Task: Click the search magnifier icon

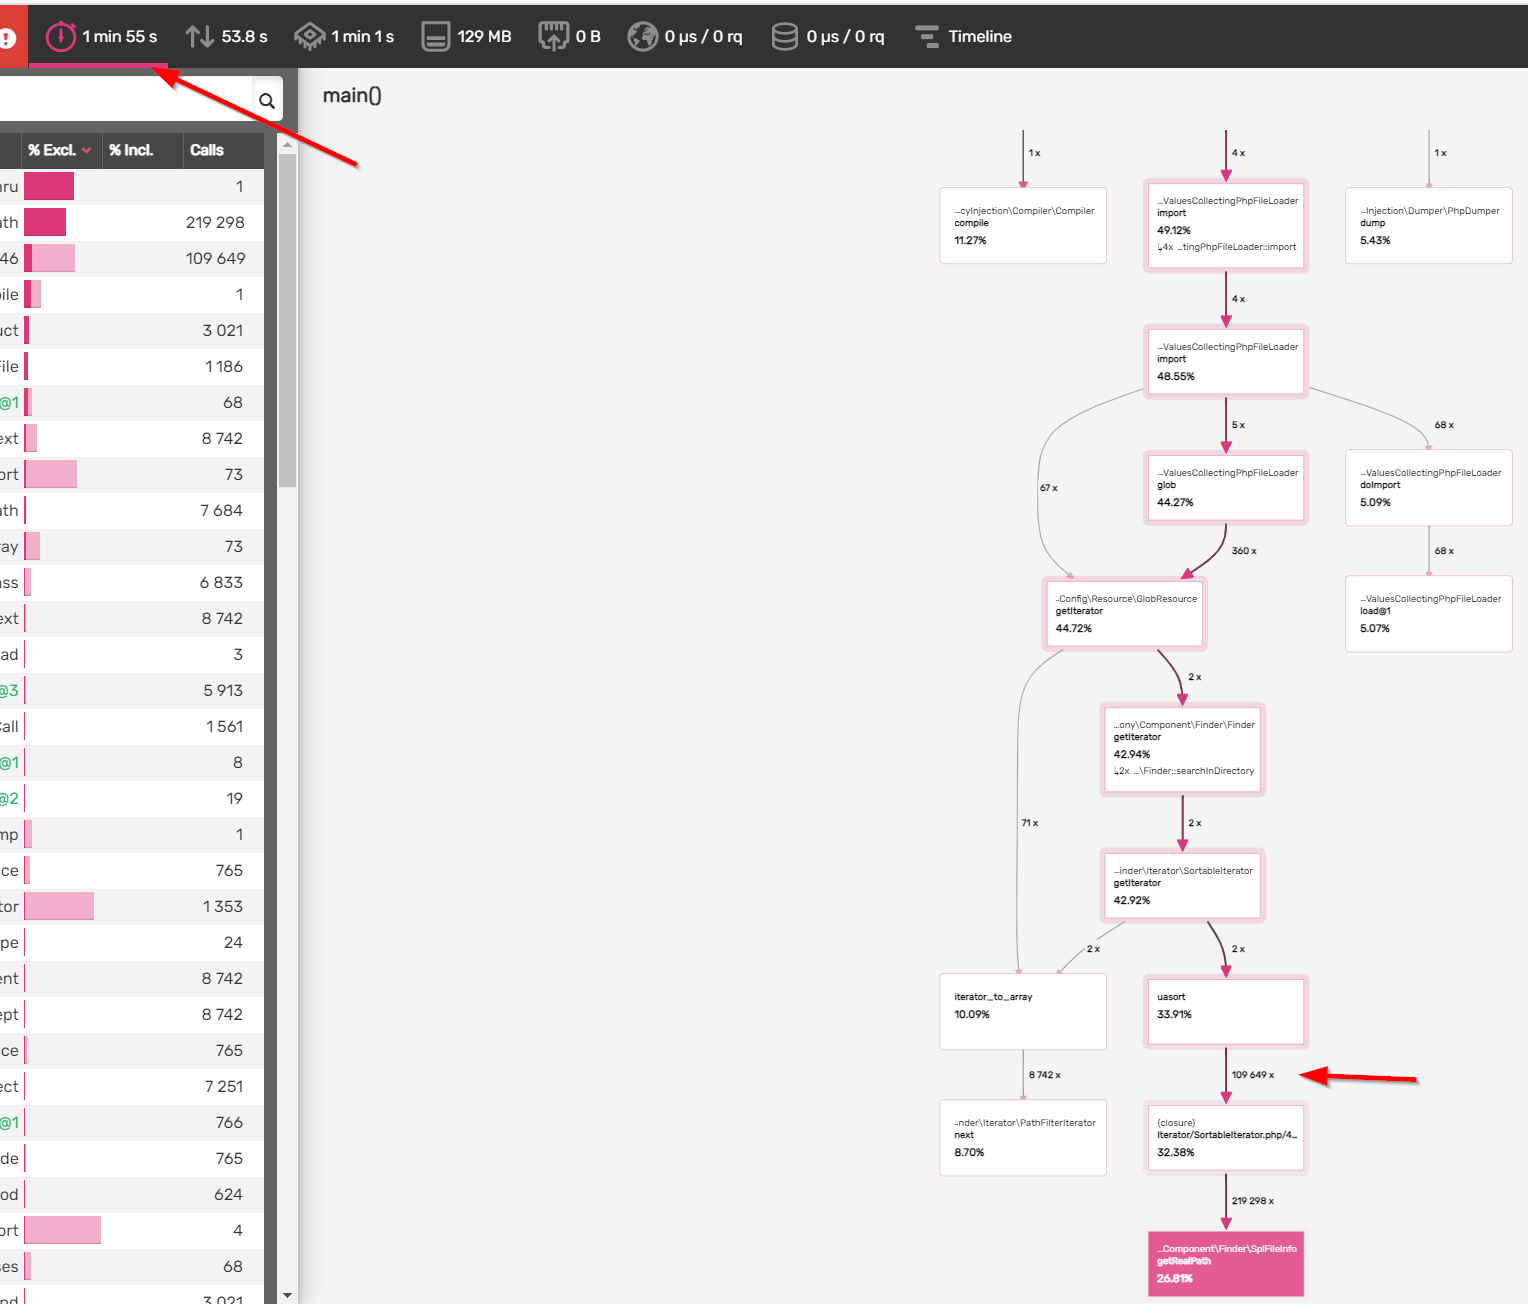Action: coord(267,101)
